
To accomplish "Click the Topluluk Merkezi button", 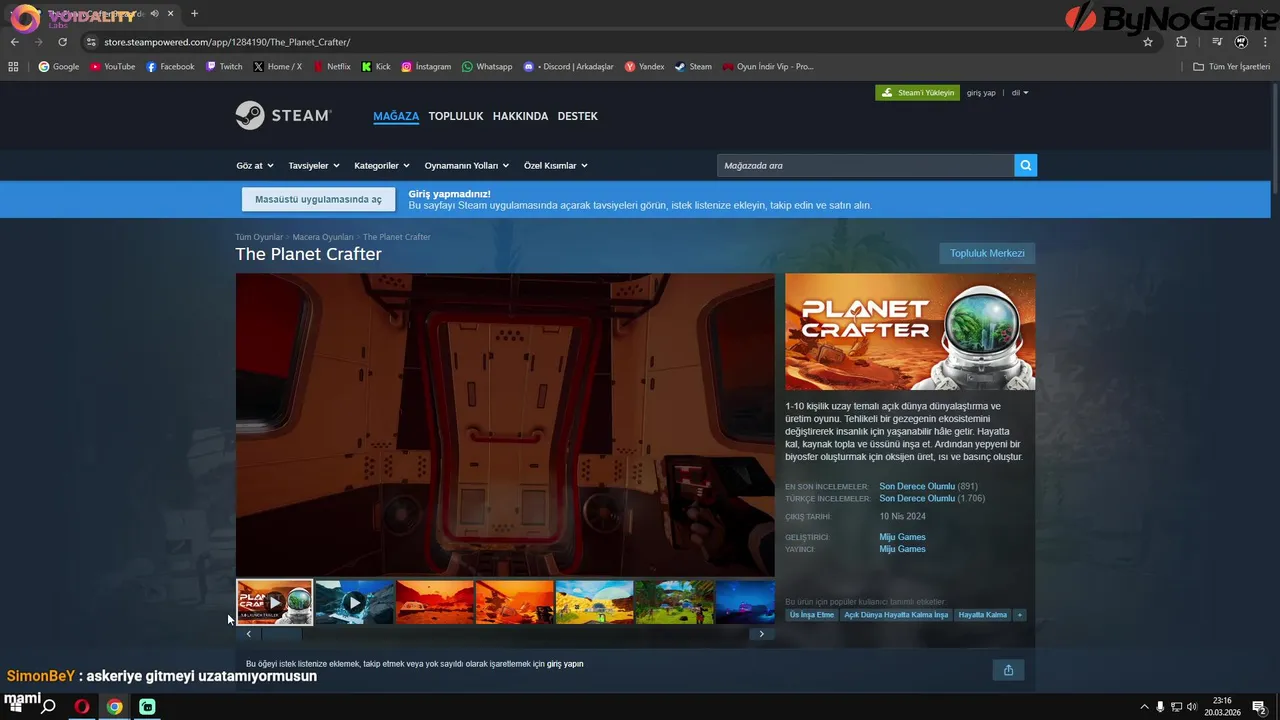I will (987, 253).
